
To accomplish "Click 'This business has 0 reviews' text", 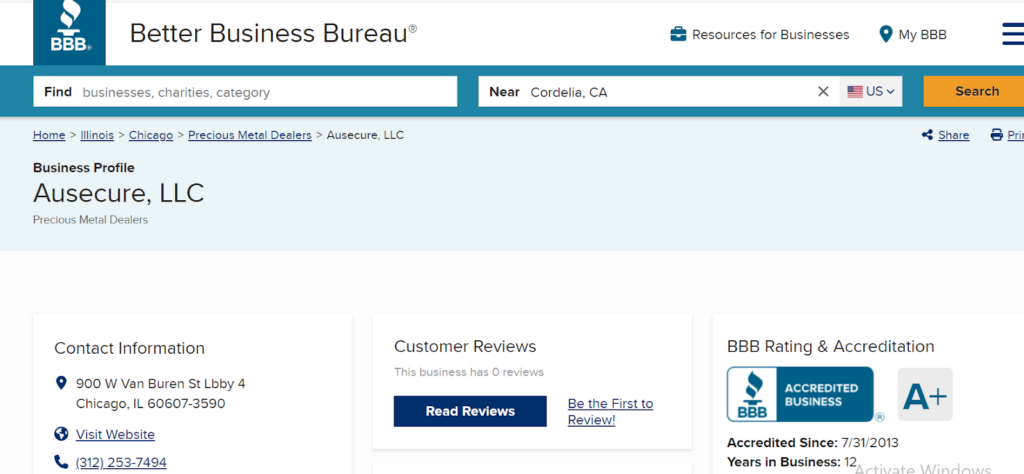I will point(468,372).
